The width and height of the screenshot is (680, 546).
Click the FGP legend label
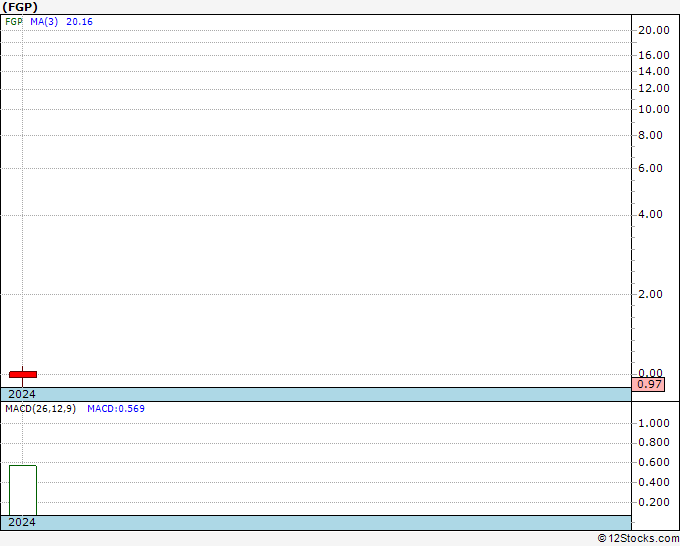[x=13, y=22]
